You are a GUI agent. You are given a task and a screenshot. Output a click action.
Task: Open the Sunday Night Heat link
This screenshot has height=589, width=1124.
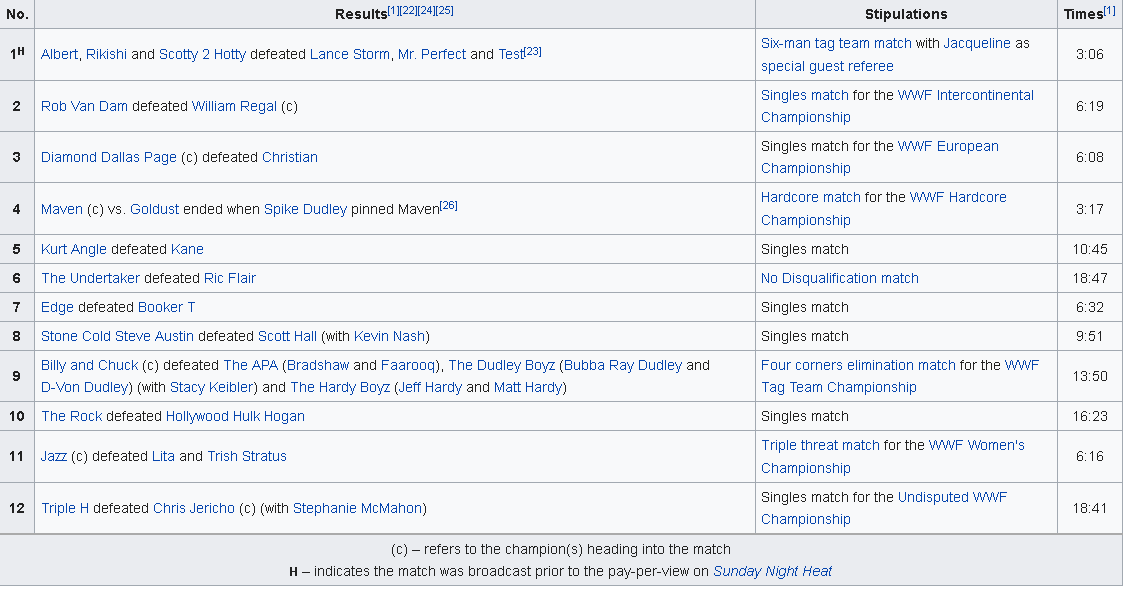[x=772, y=572]
